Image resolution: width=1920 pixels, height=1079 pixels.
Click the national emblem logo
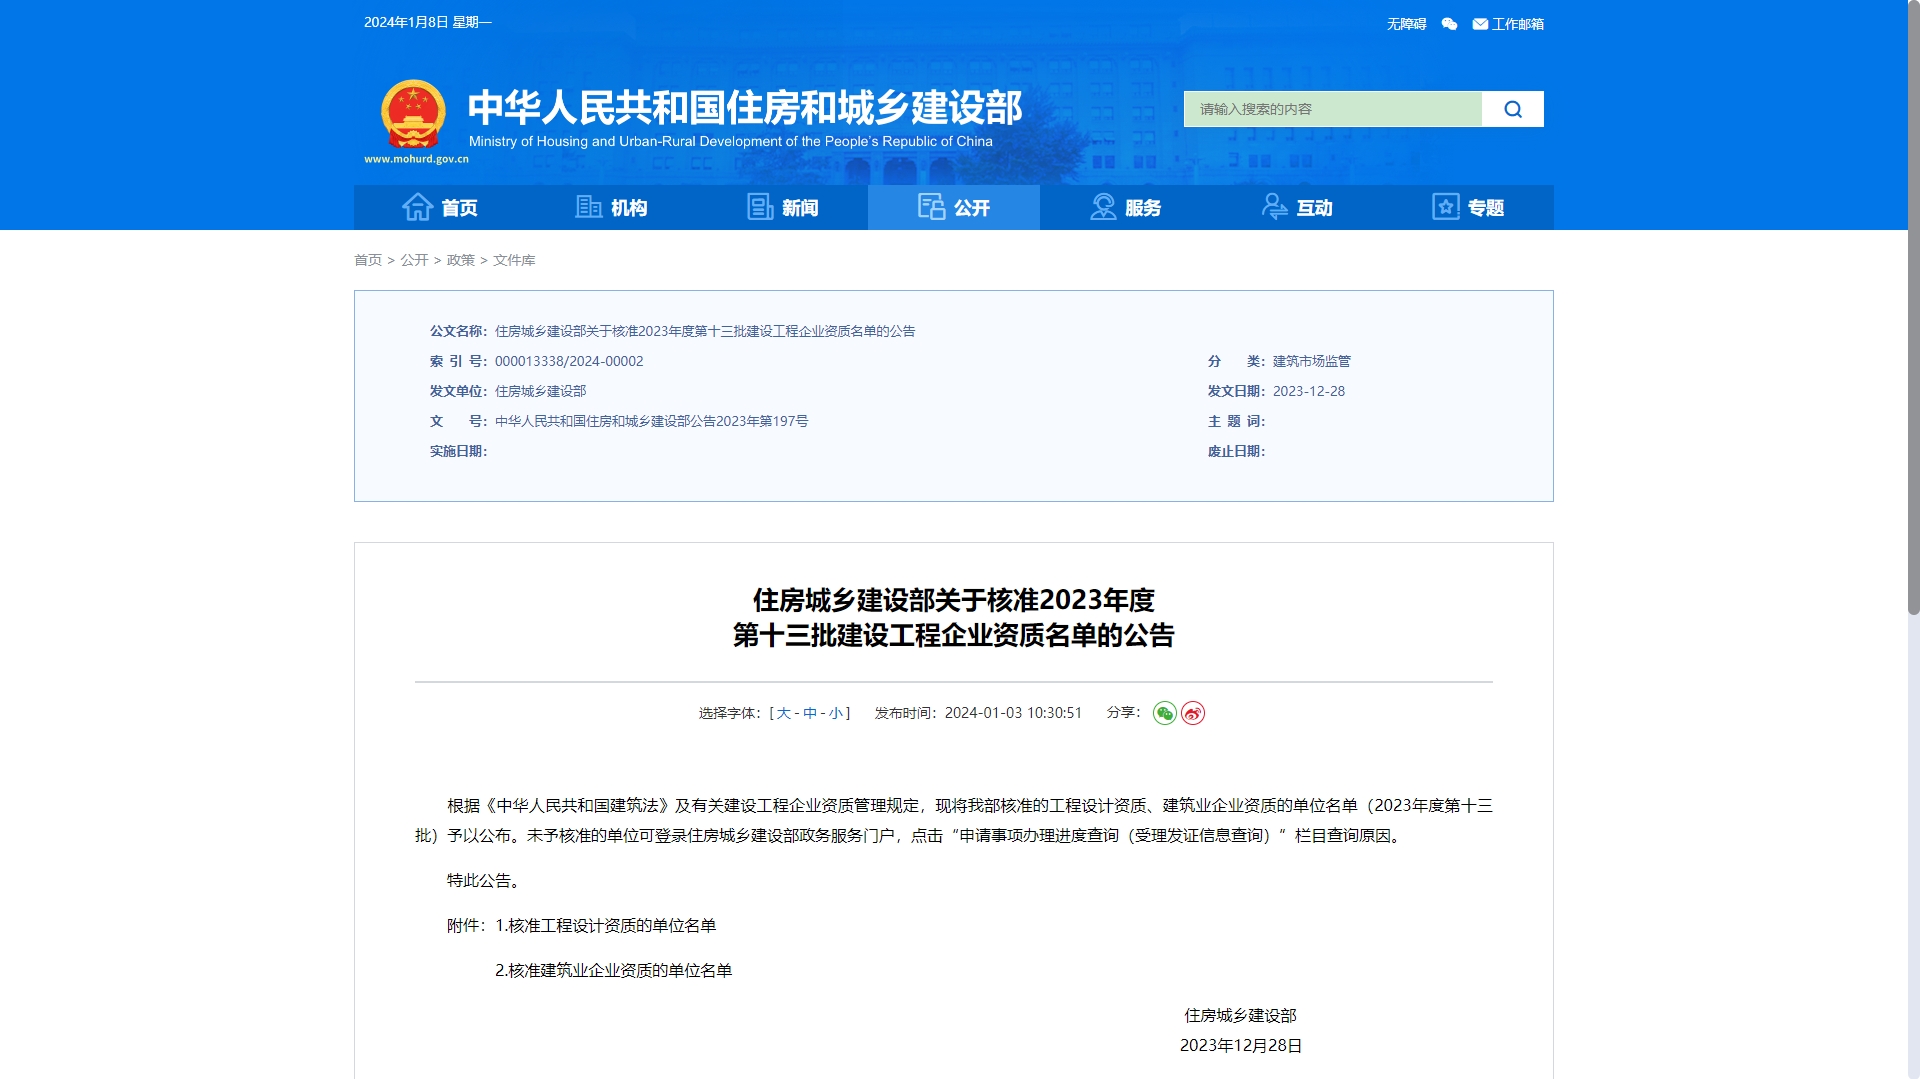coord(413,115)
